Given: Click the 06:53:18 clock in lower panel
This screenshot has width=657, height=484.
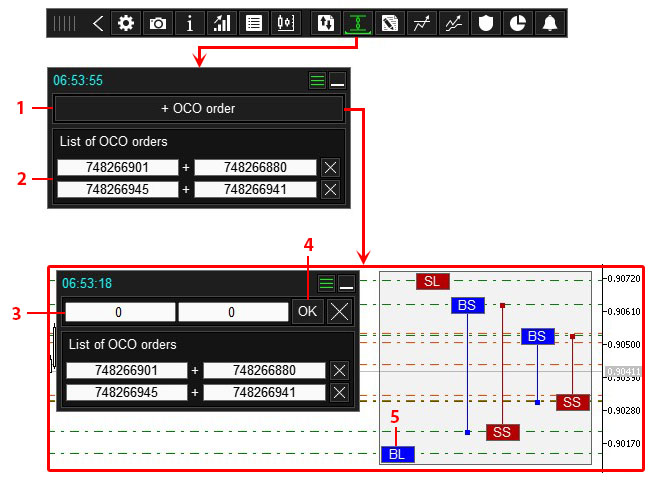Looking at the screenshot, I should point(87,284).
